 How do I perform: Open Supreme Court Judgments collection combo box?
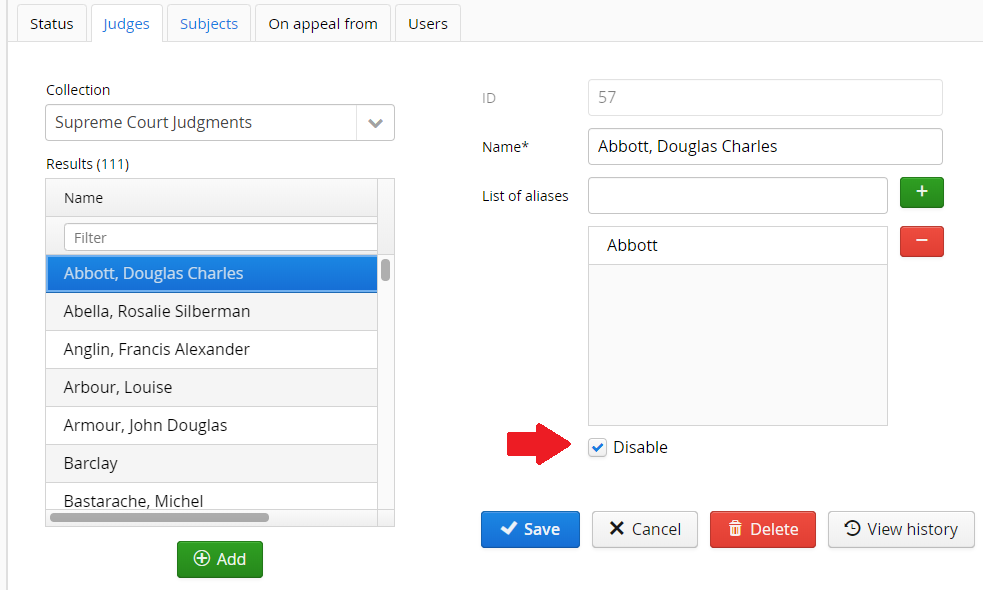200,123
